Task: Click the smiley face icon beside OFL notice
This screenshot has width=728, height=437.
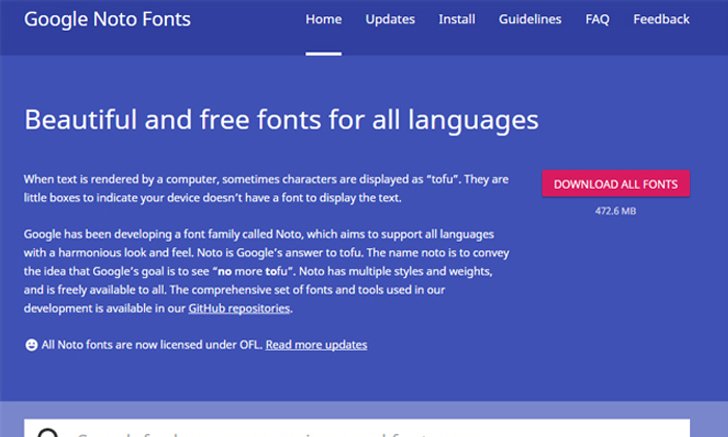Action: (x=31, y=345)
